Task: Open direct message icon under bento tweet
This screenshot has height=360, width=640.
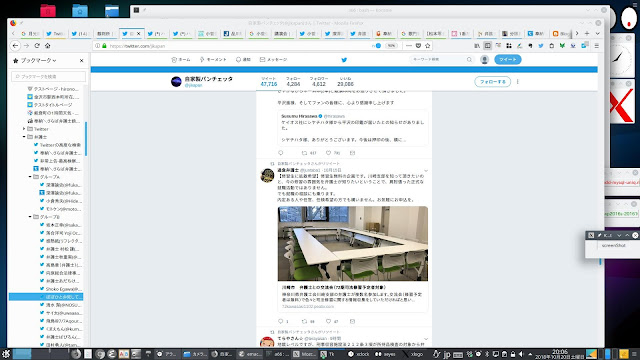Action: click(352, 321)
